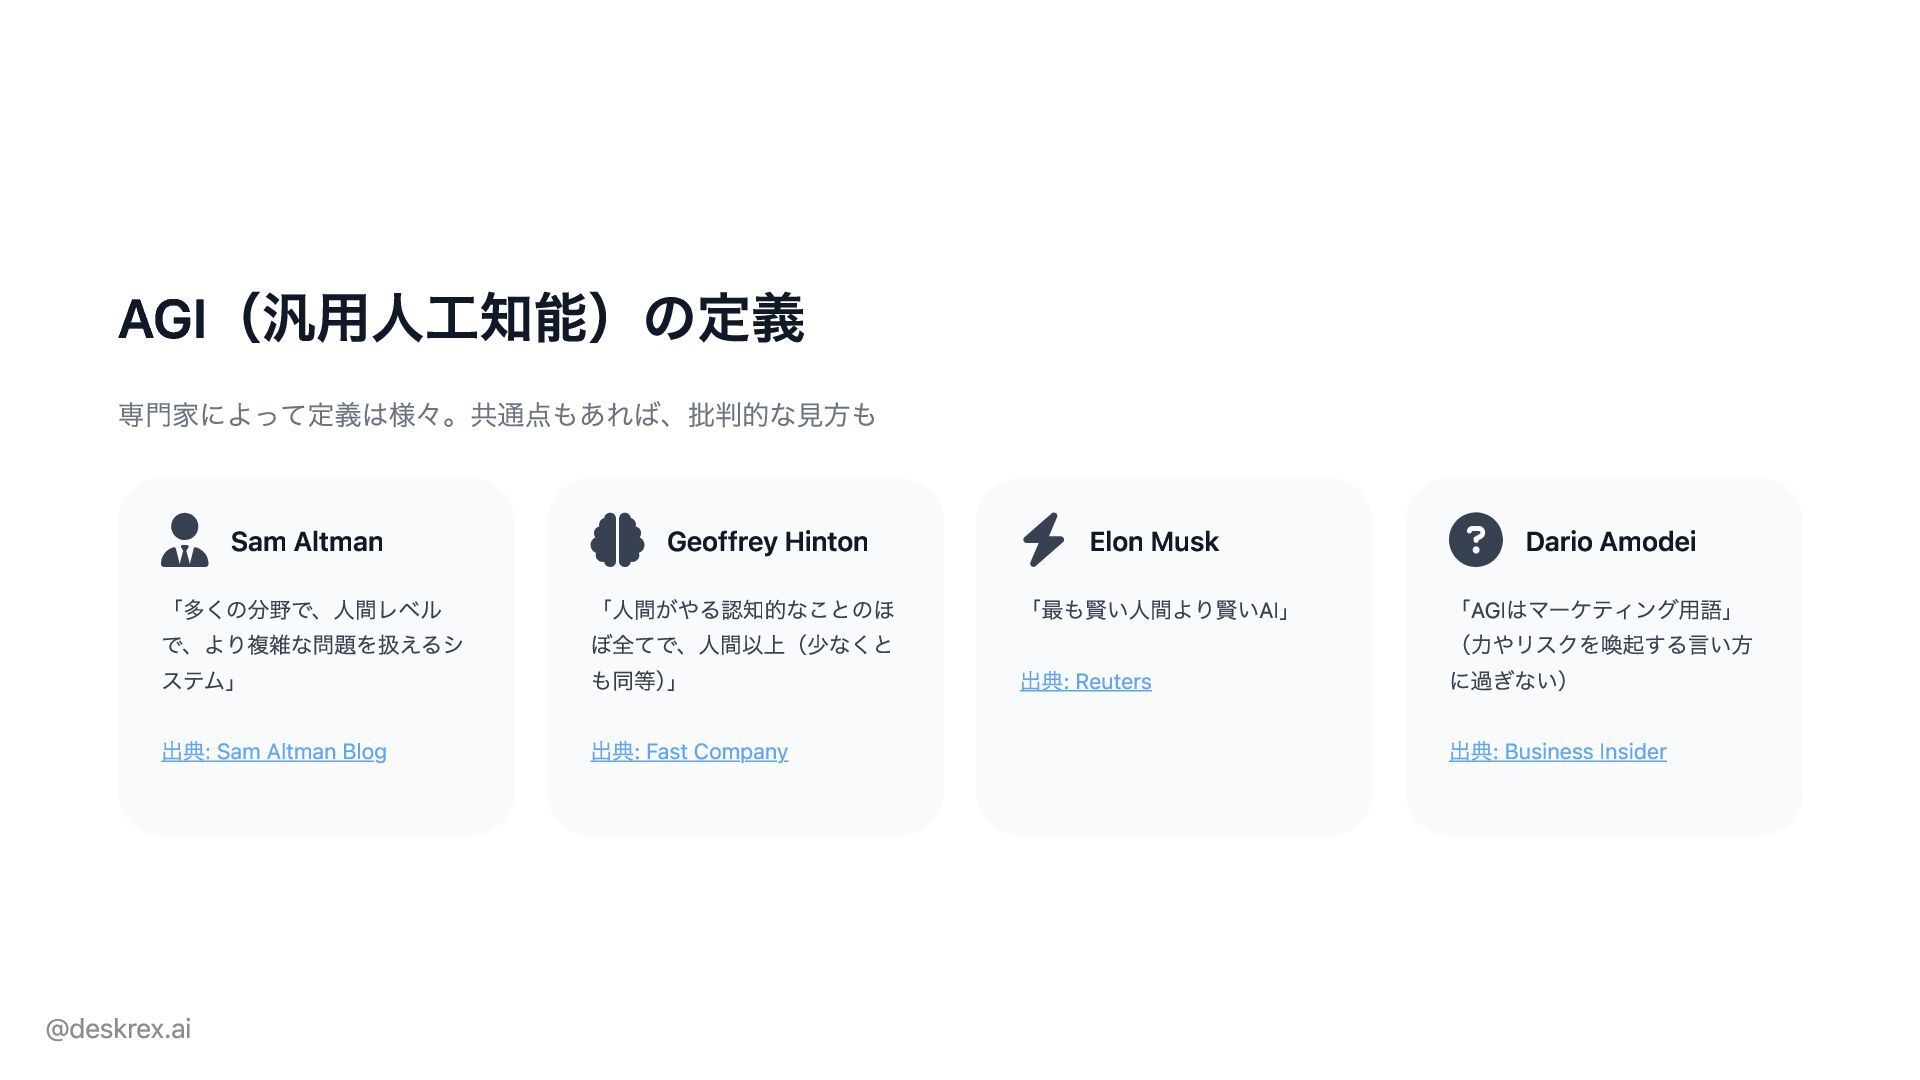This screenshot has width=1920, height=1080.
Task: Click Hinton's quote about 認知的なこと
Action: tap(742, 645)
